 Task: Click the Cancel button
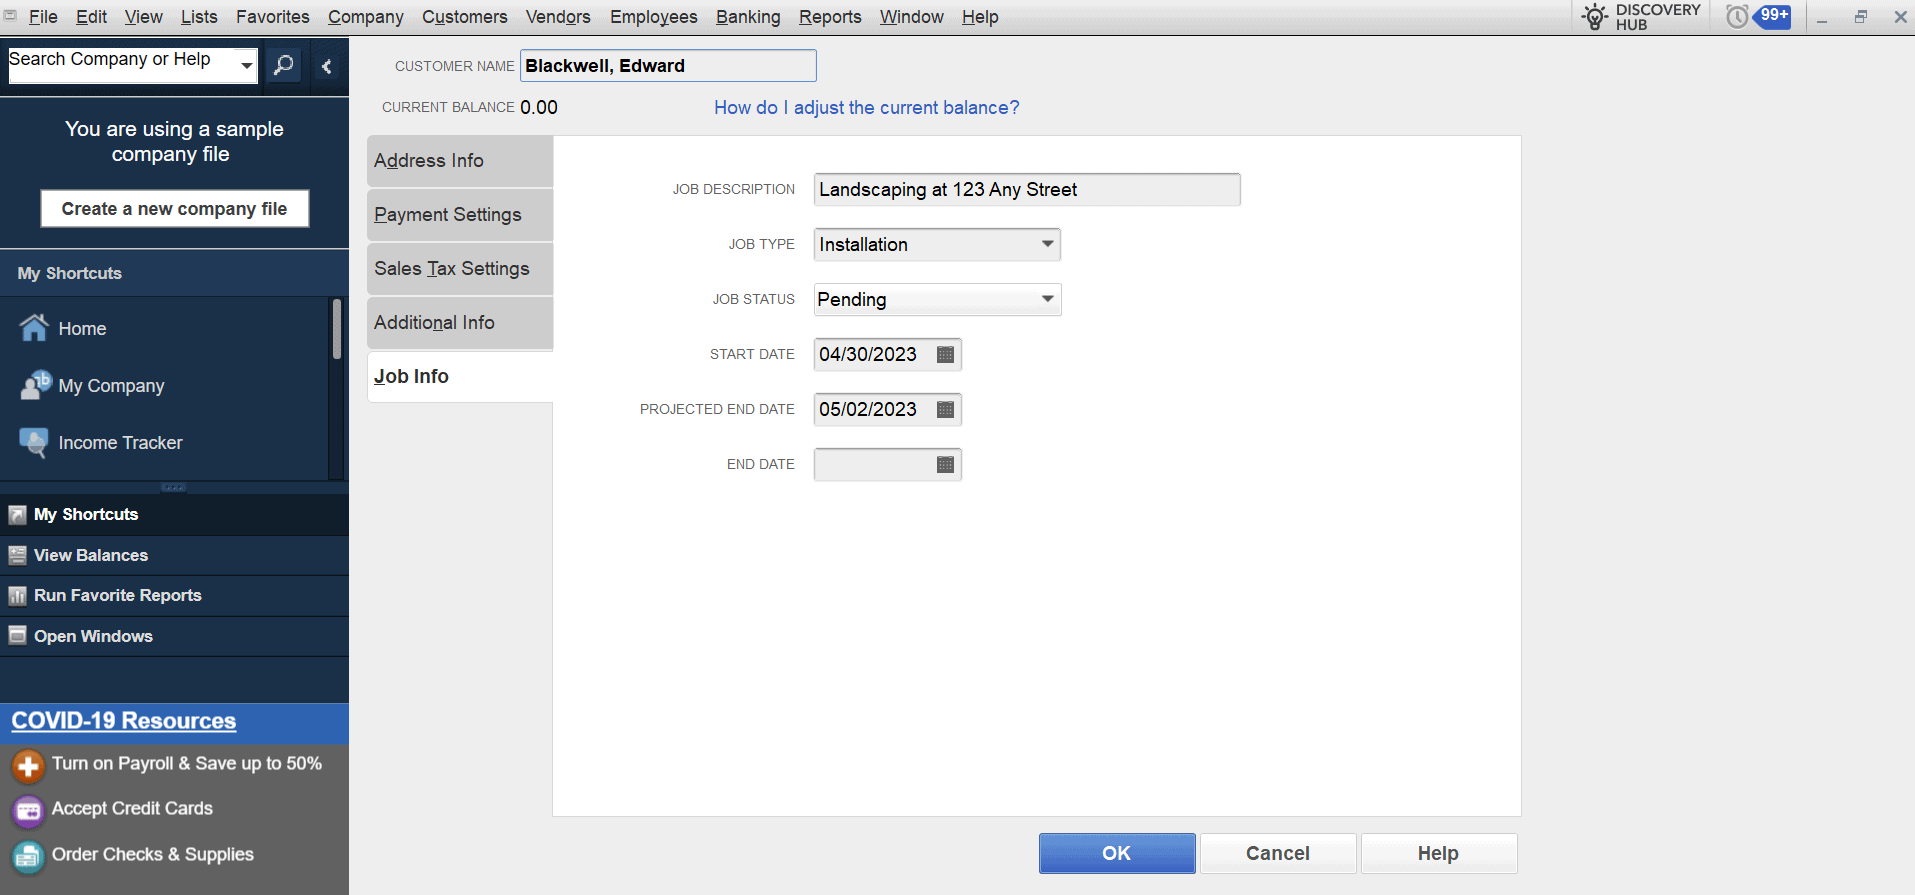1278,853
